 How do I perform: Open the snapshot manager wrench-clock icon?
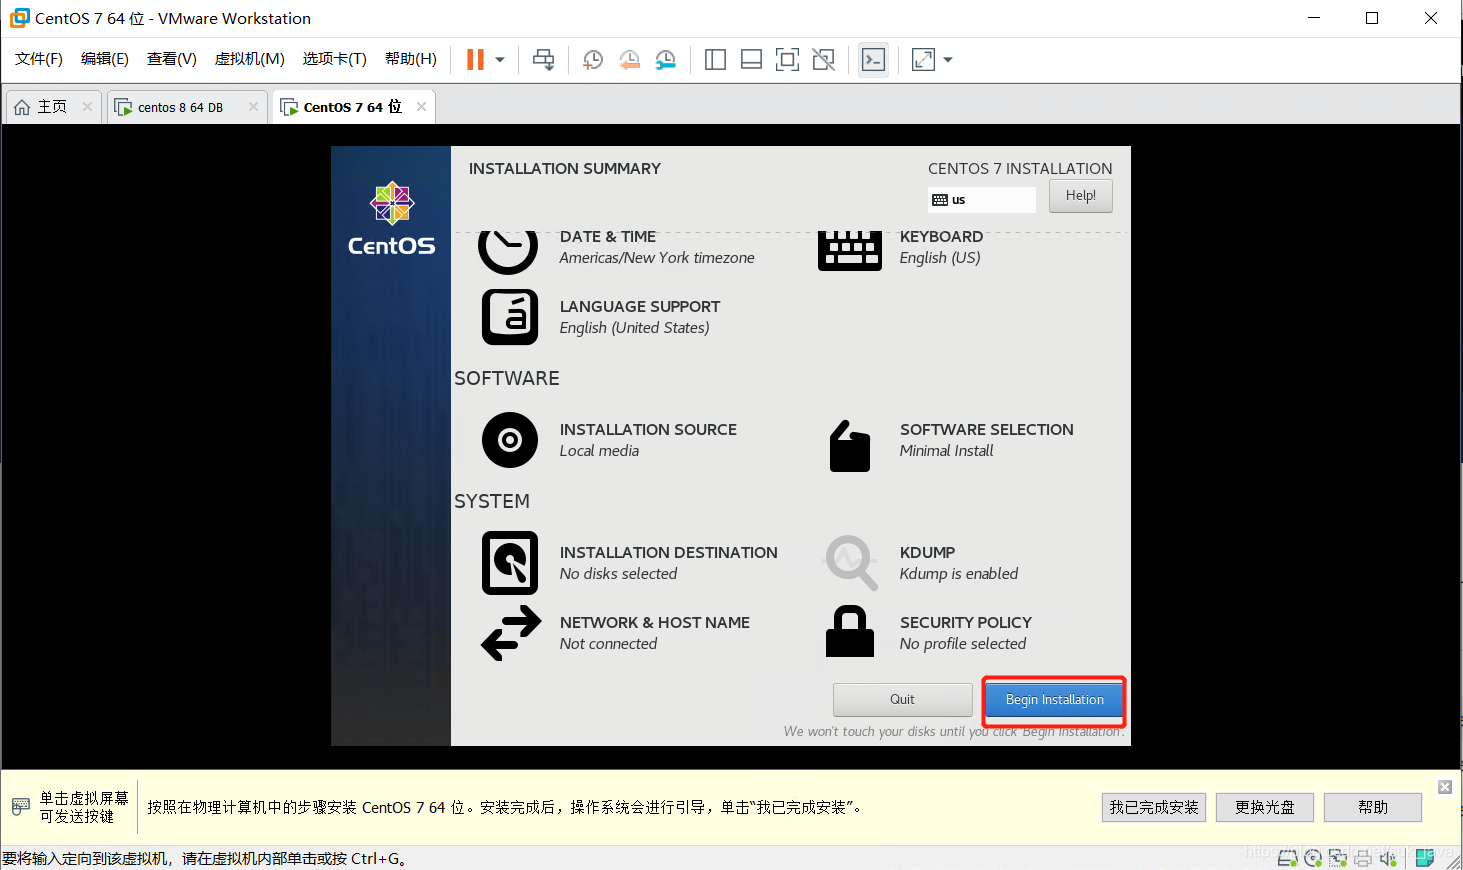(x=665, y=60)
